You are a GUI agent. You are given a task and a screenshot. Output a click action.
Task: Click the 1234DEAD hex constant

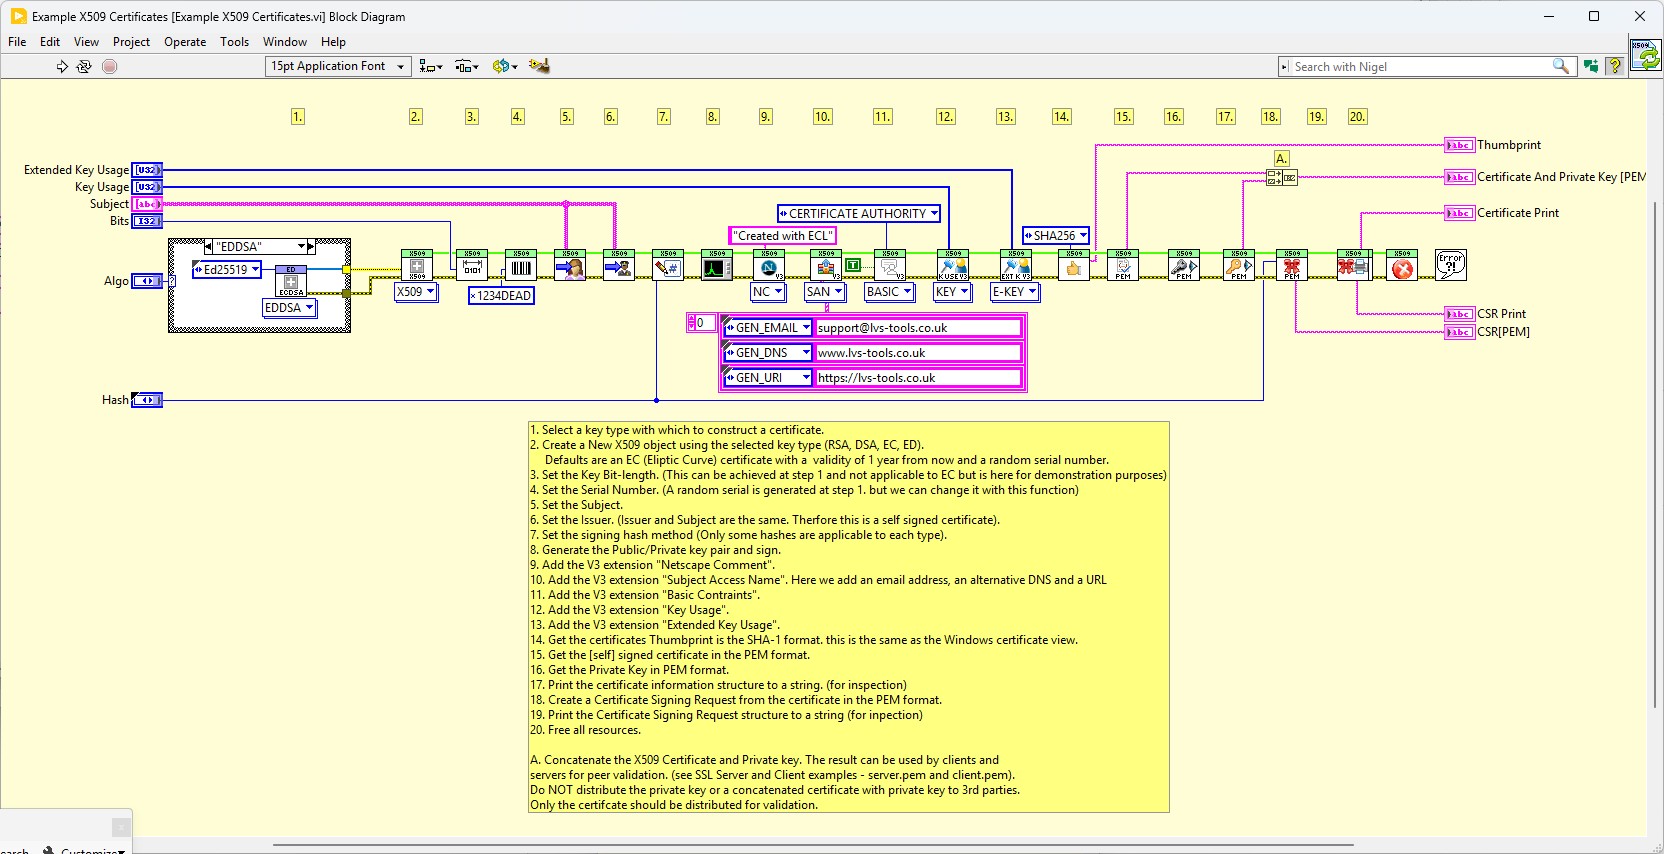click(501, 296)
